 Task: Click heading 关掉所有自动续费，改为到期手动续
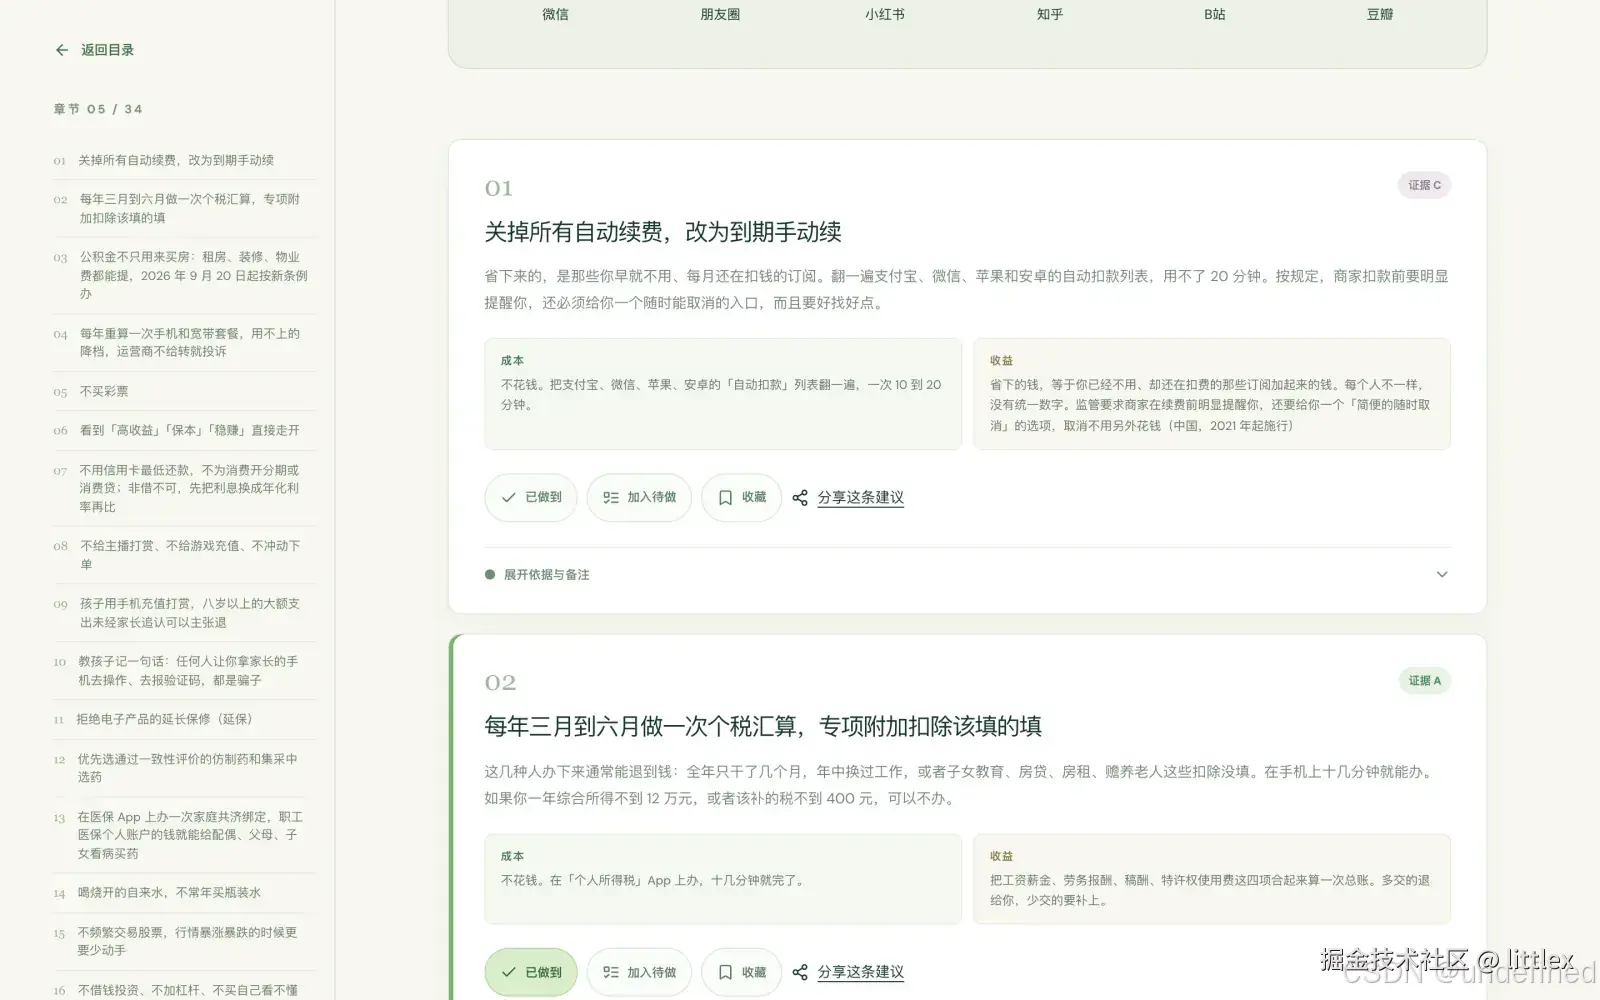(x=663, y=232)
